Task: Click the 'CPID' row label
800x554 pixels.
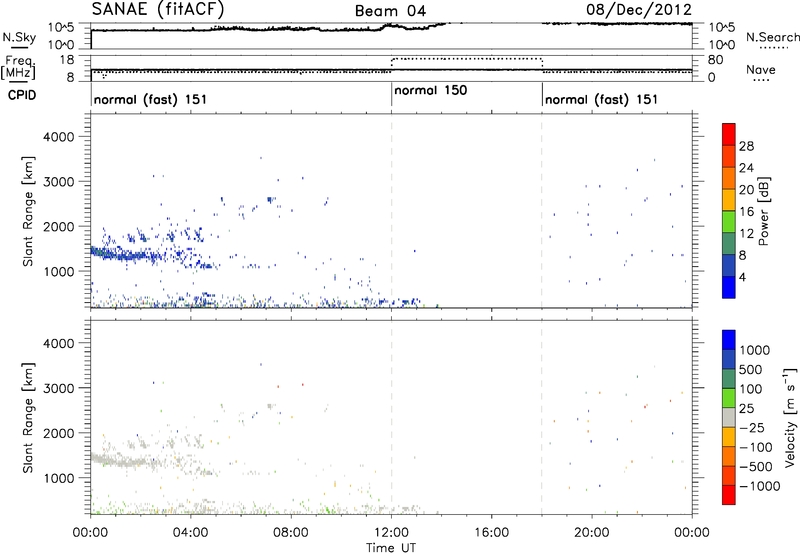Action: pos(22,95)
